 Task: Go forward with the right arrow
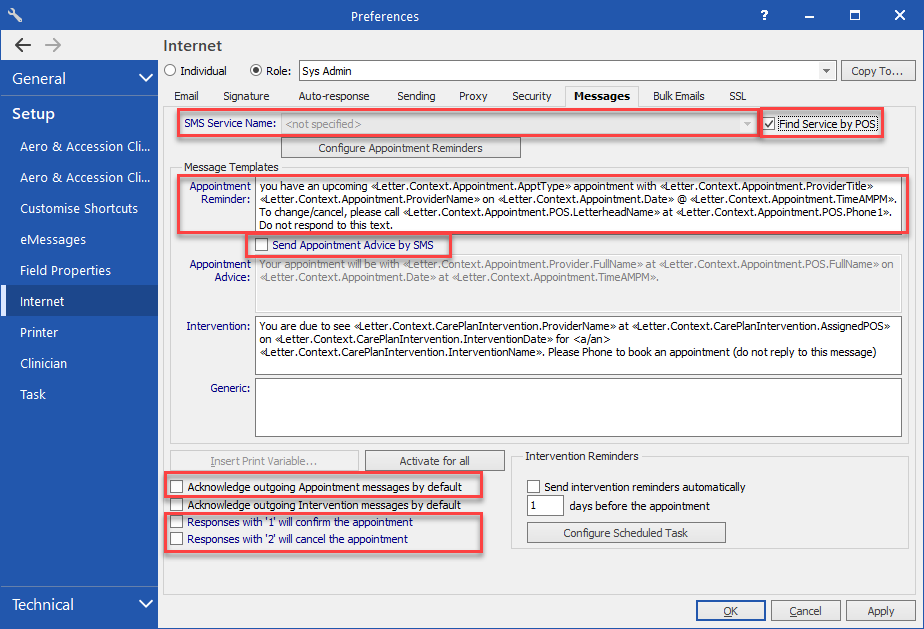click(x=53, y=45)
